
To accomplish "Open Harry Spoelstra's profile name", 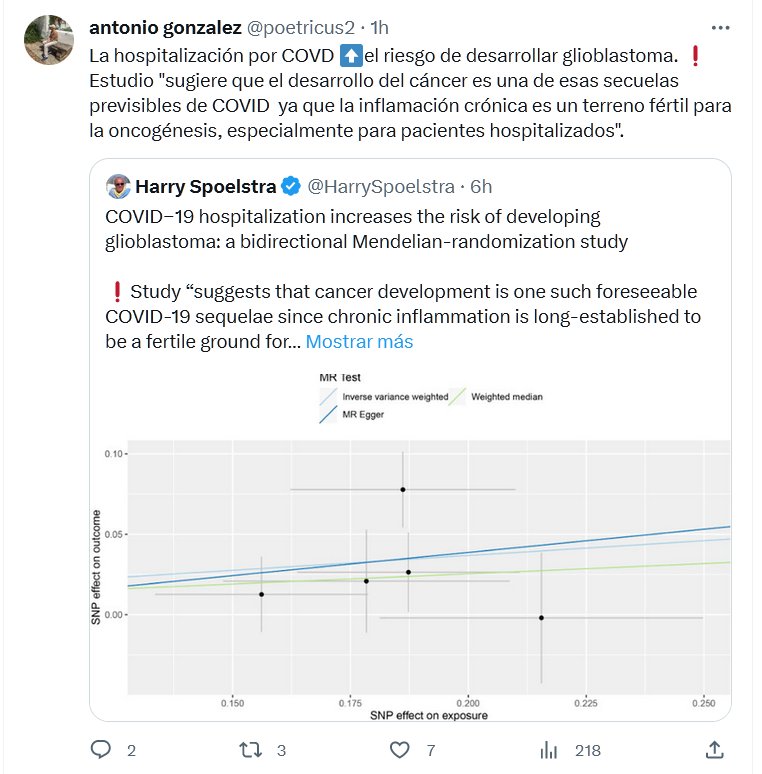I will 206,186.
